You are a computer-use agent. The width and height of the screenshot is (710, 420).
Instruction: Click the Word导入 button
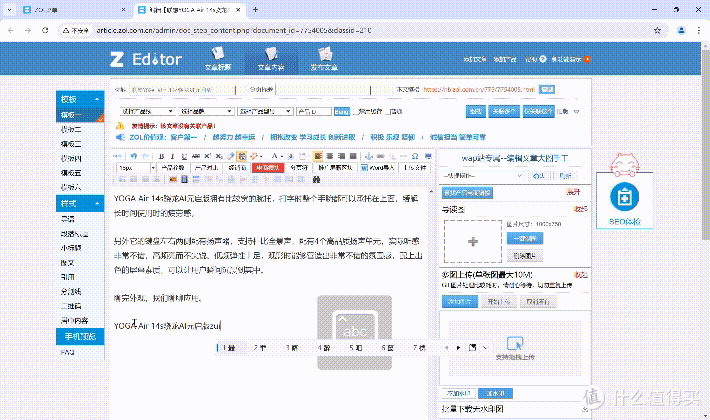coord(379,168)
